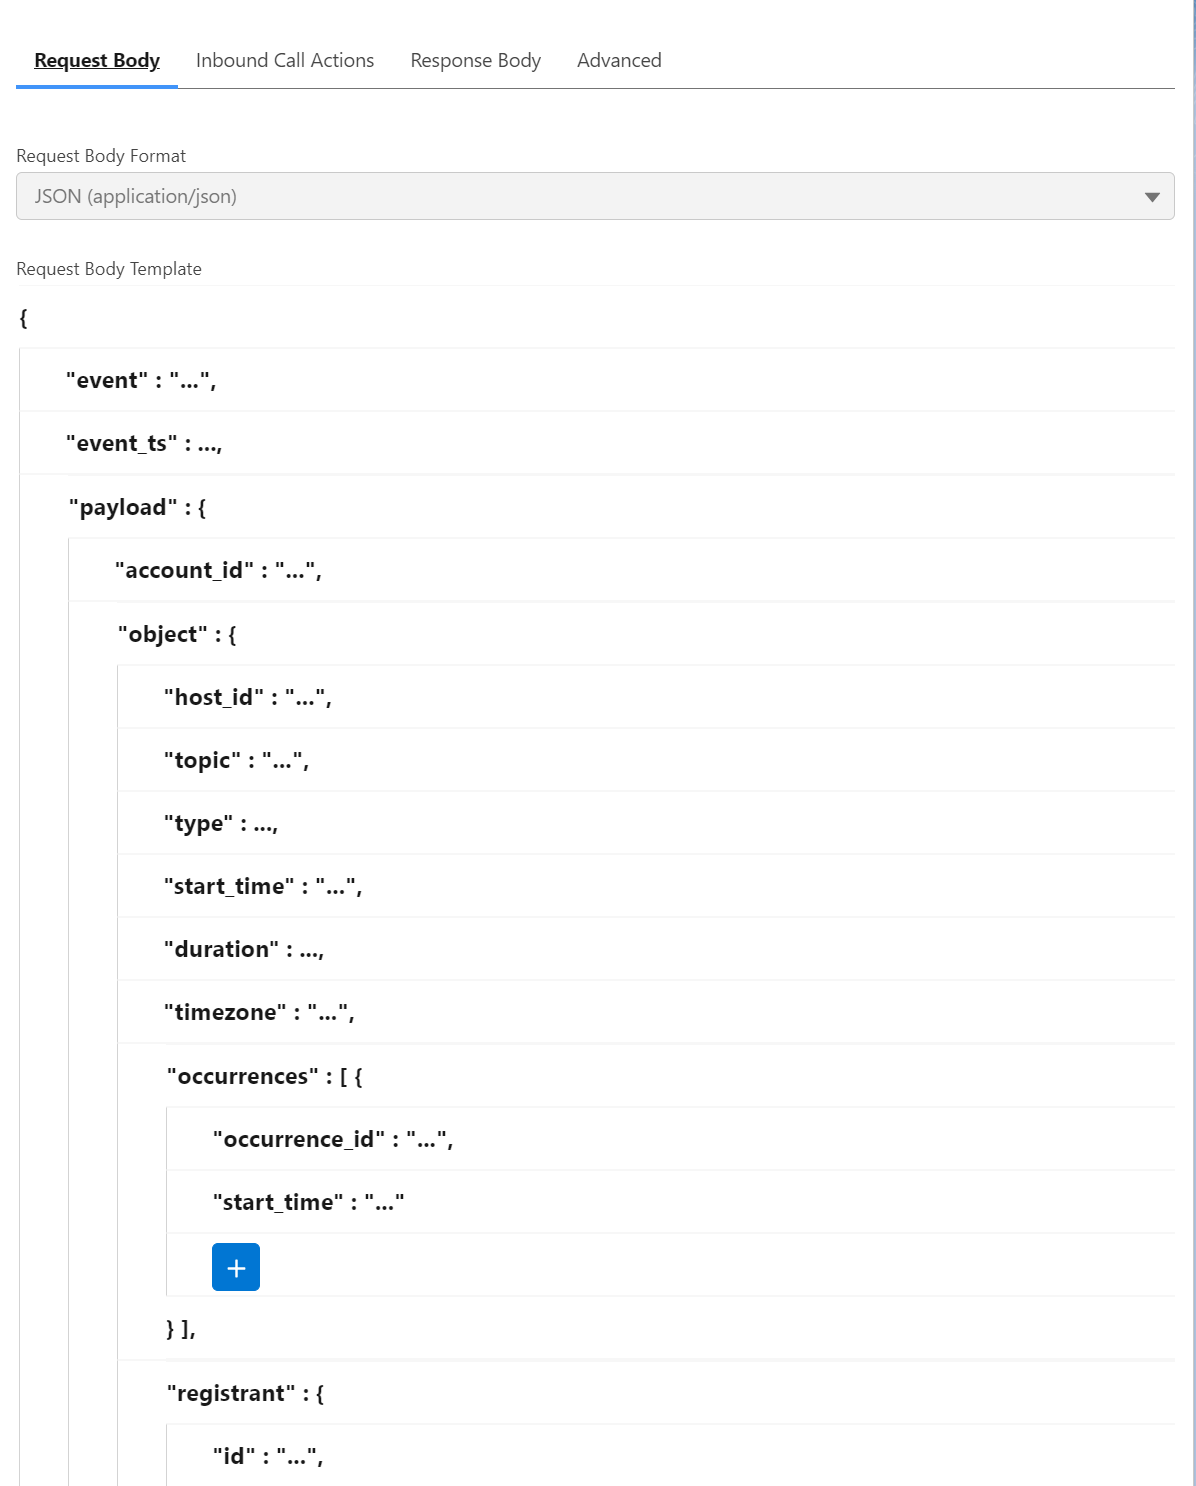The image size is (1196, 1486).
Task: Click the "topic" field row
Action: coord(237,760)
